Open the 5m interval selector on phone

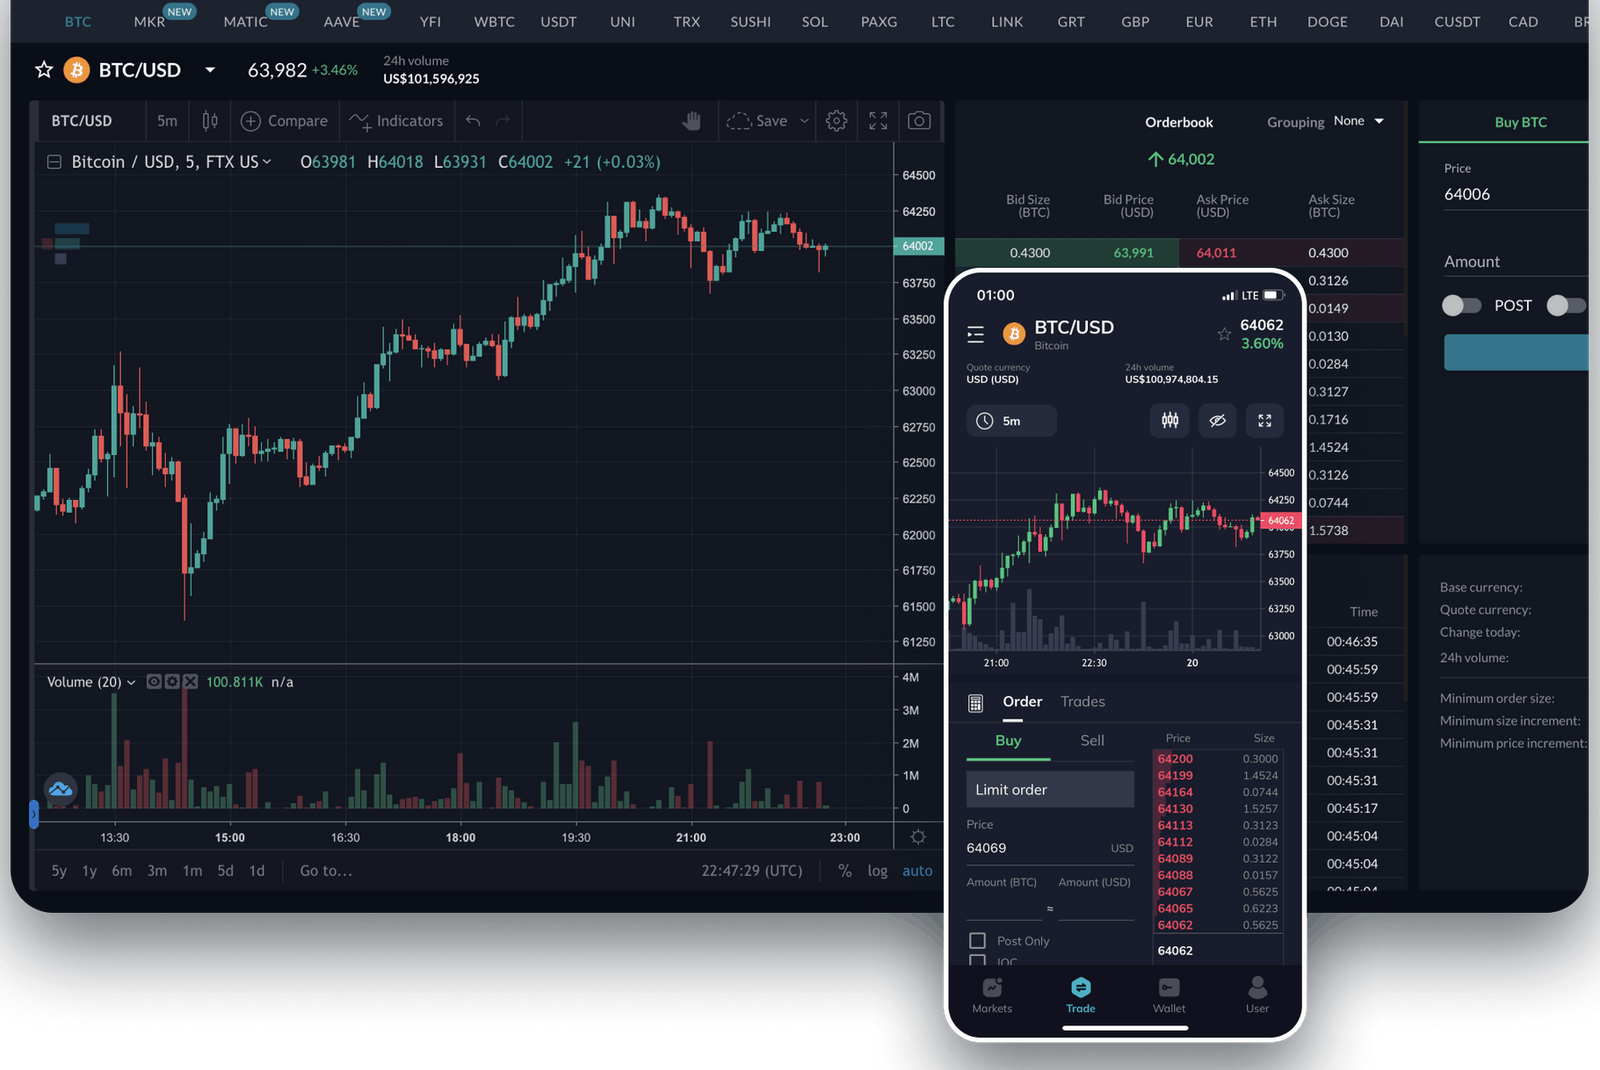pyautogui.click(x=1011, y=421)
